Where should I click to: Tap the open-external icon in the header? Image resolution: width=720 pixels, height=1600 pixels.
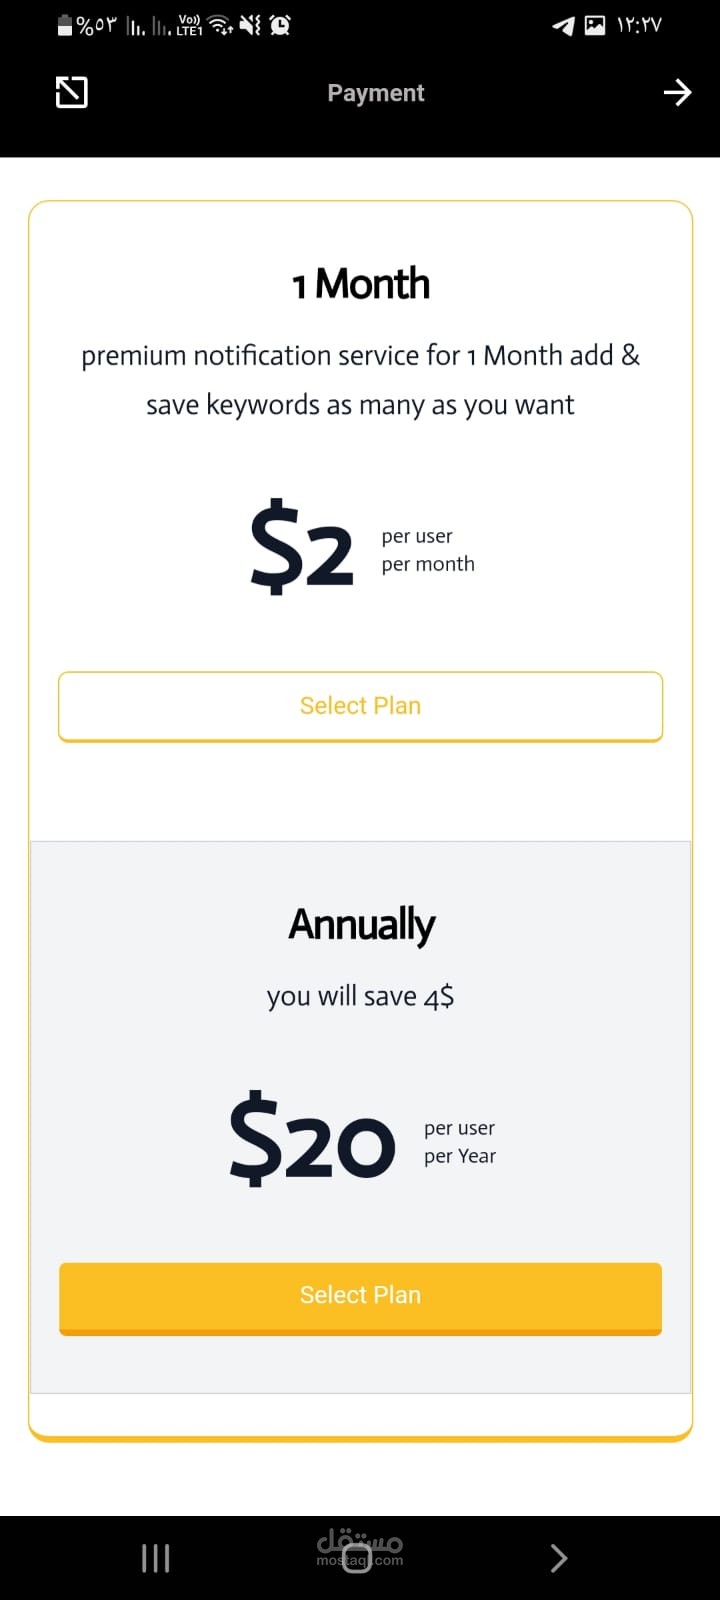[x=71, y=93]
